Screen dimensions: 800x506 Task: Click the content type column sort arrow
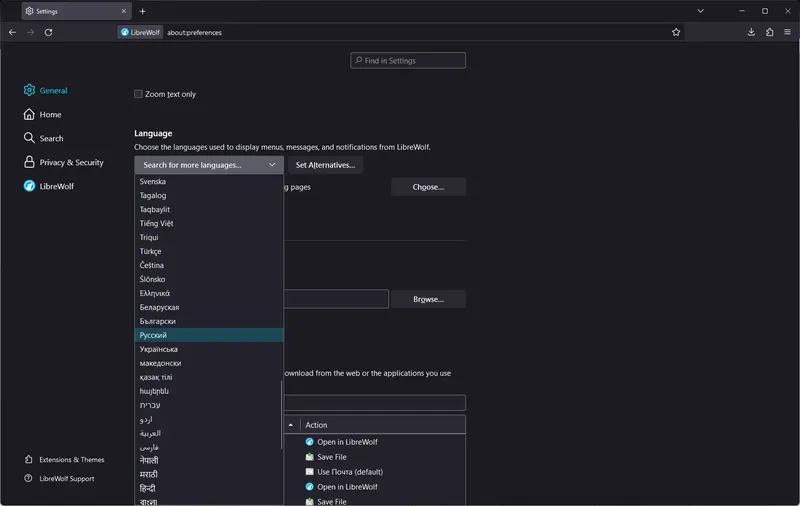tap(291, 425)
